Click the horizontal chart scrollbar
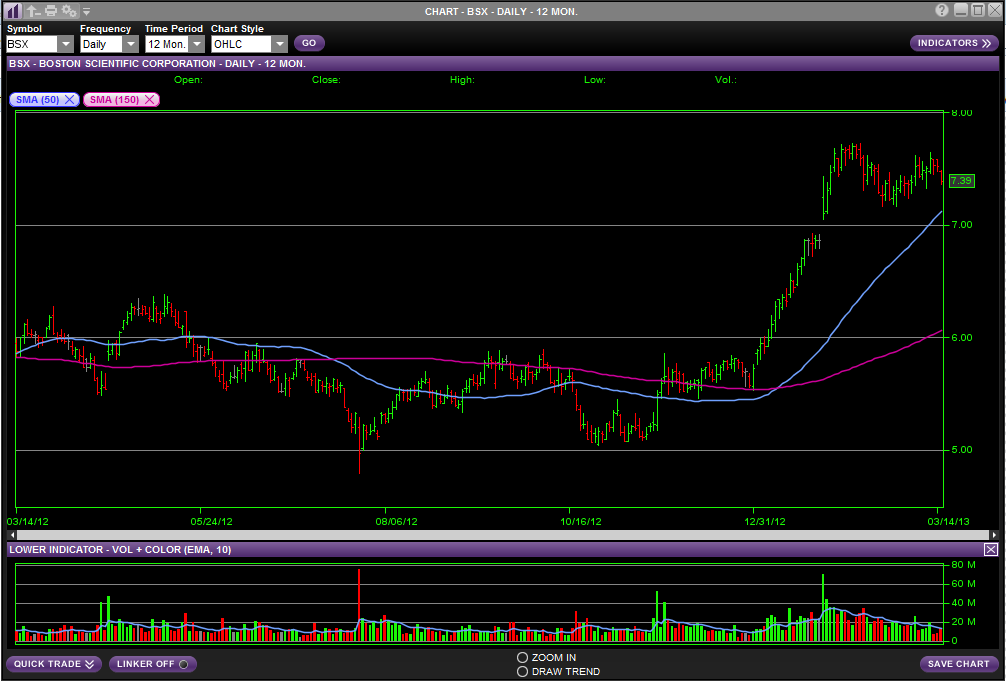The image size is (1006, 681). coord(480,535)
